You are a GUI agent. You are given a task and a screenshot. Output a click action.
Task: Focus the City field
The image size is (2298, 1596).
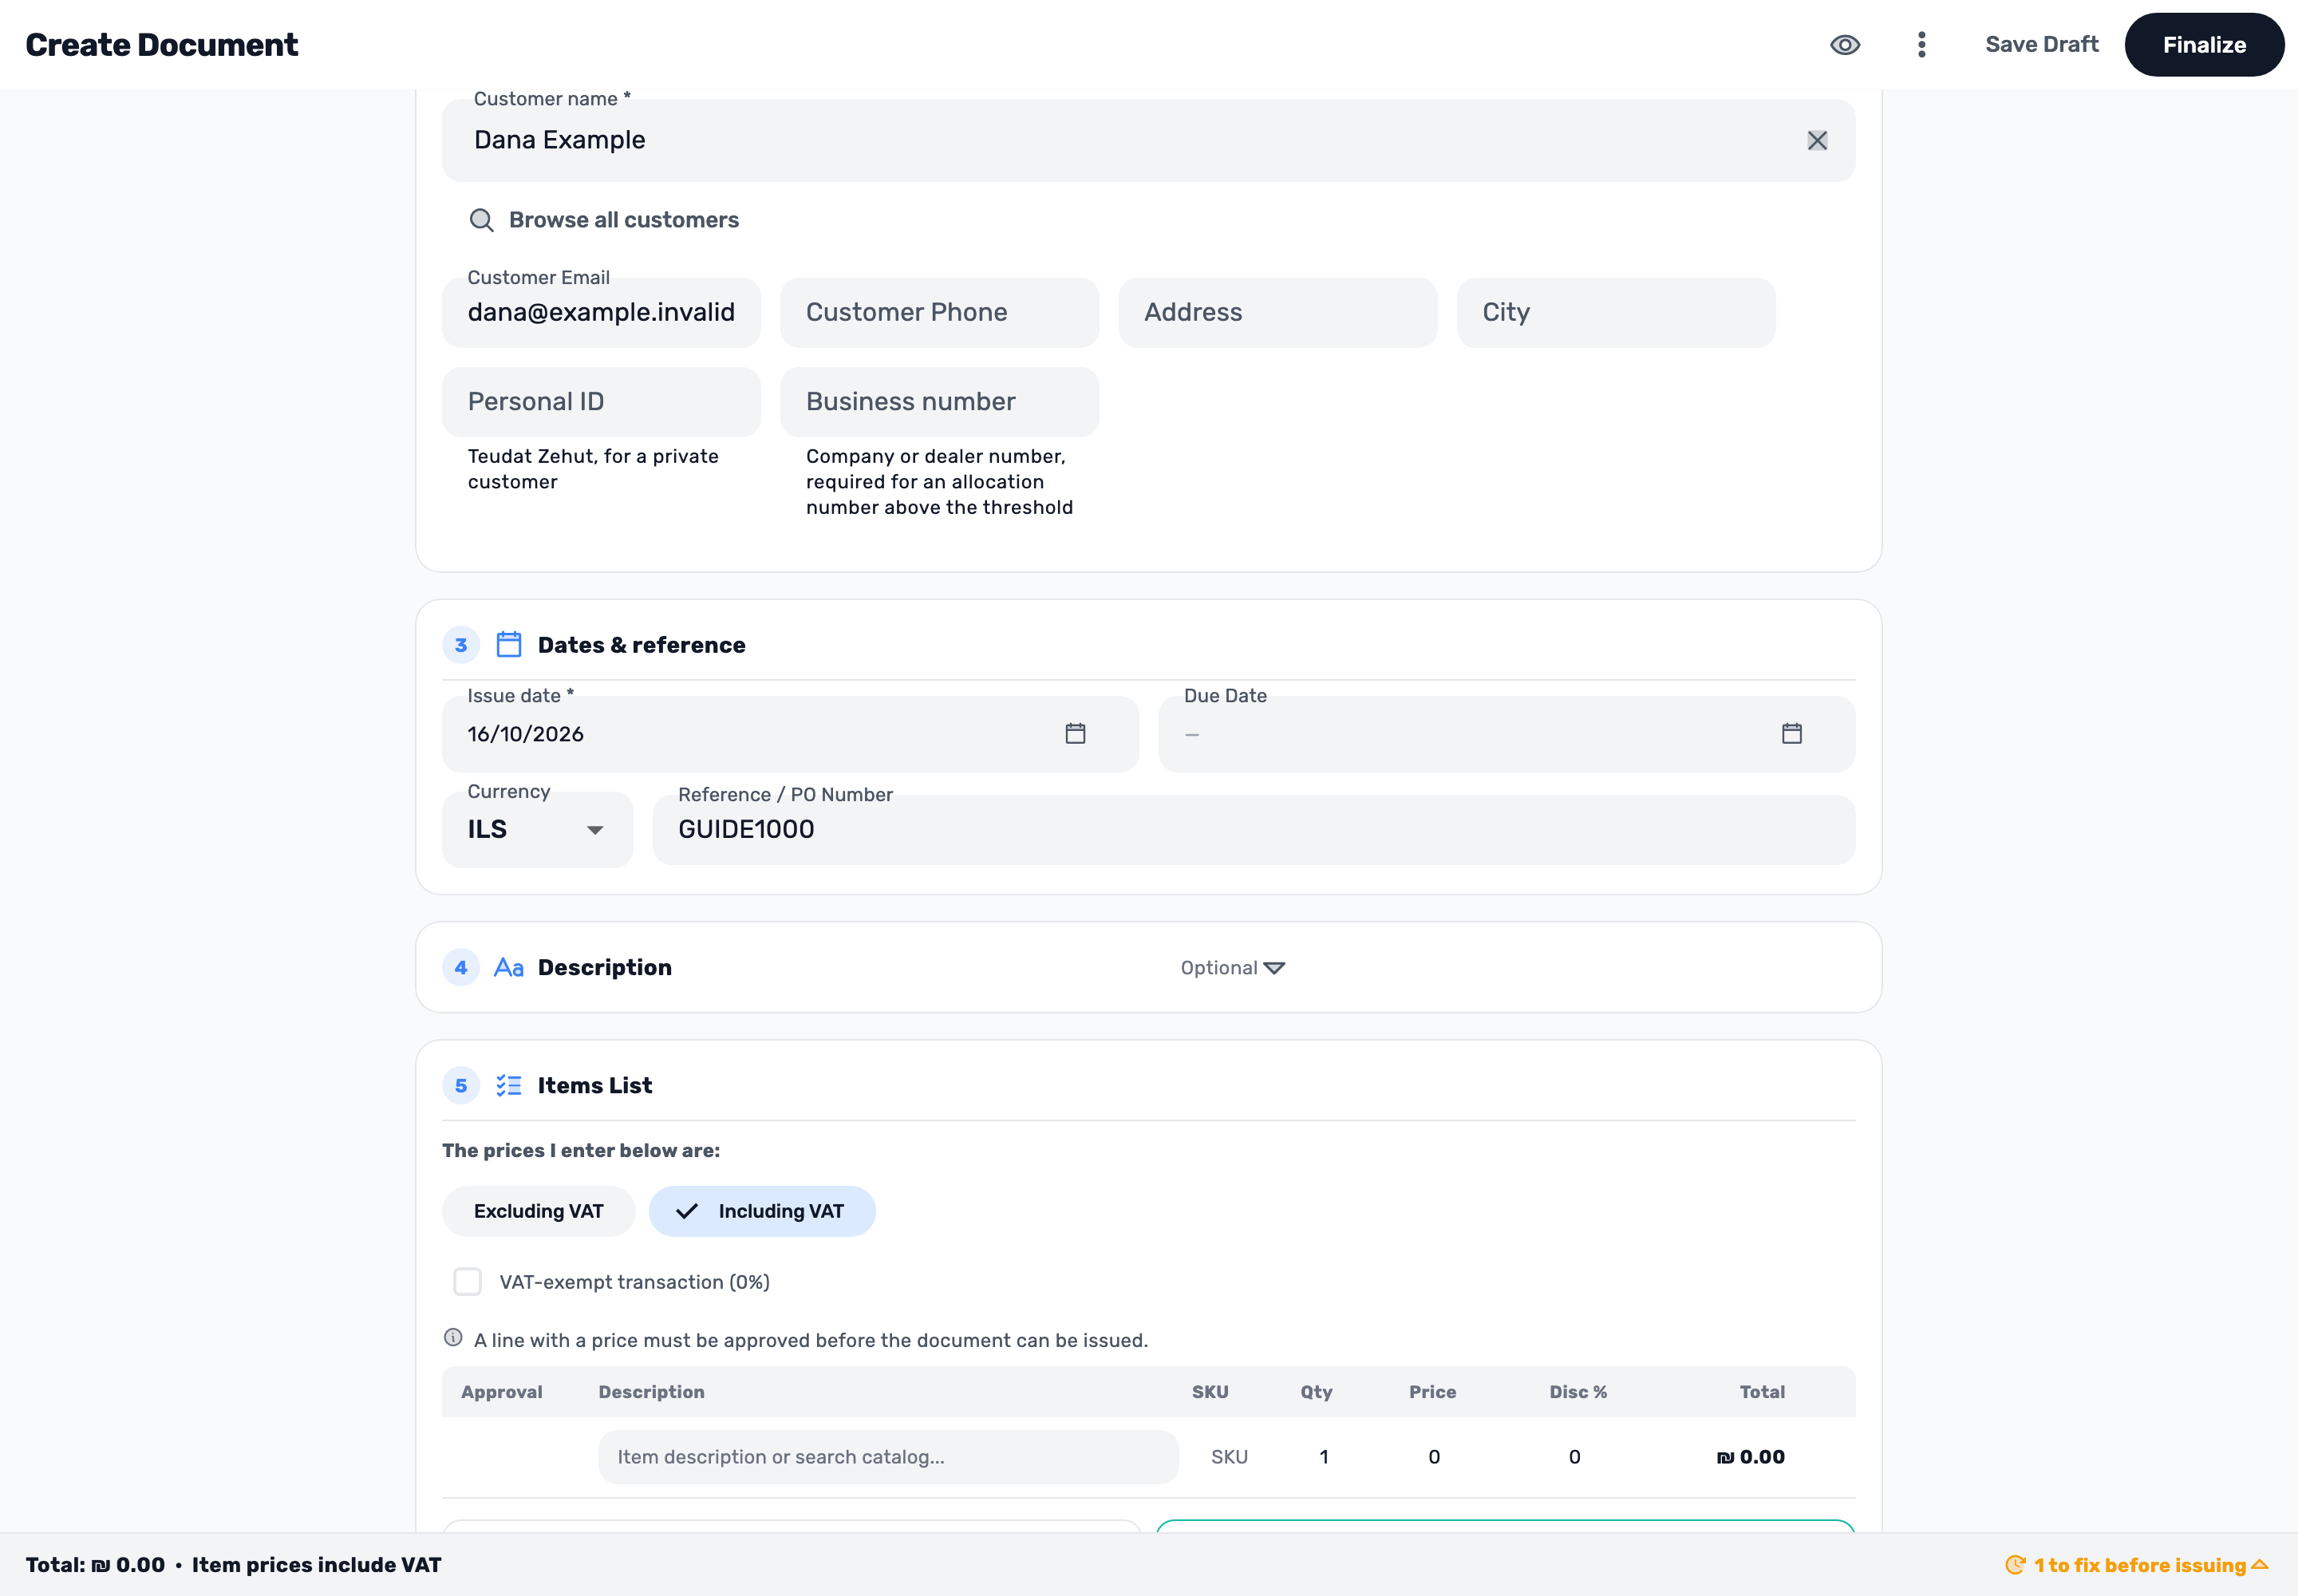coord(1615,313)
